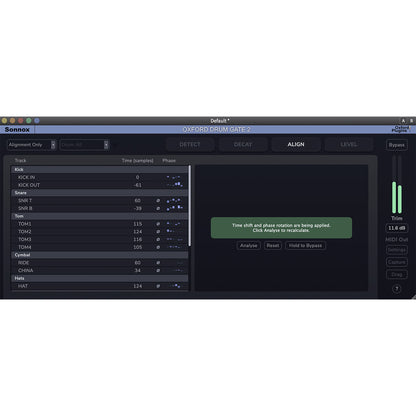
Task: Open the help question mark icon
Action: click(396, 289)
